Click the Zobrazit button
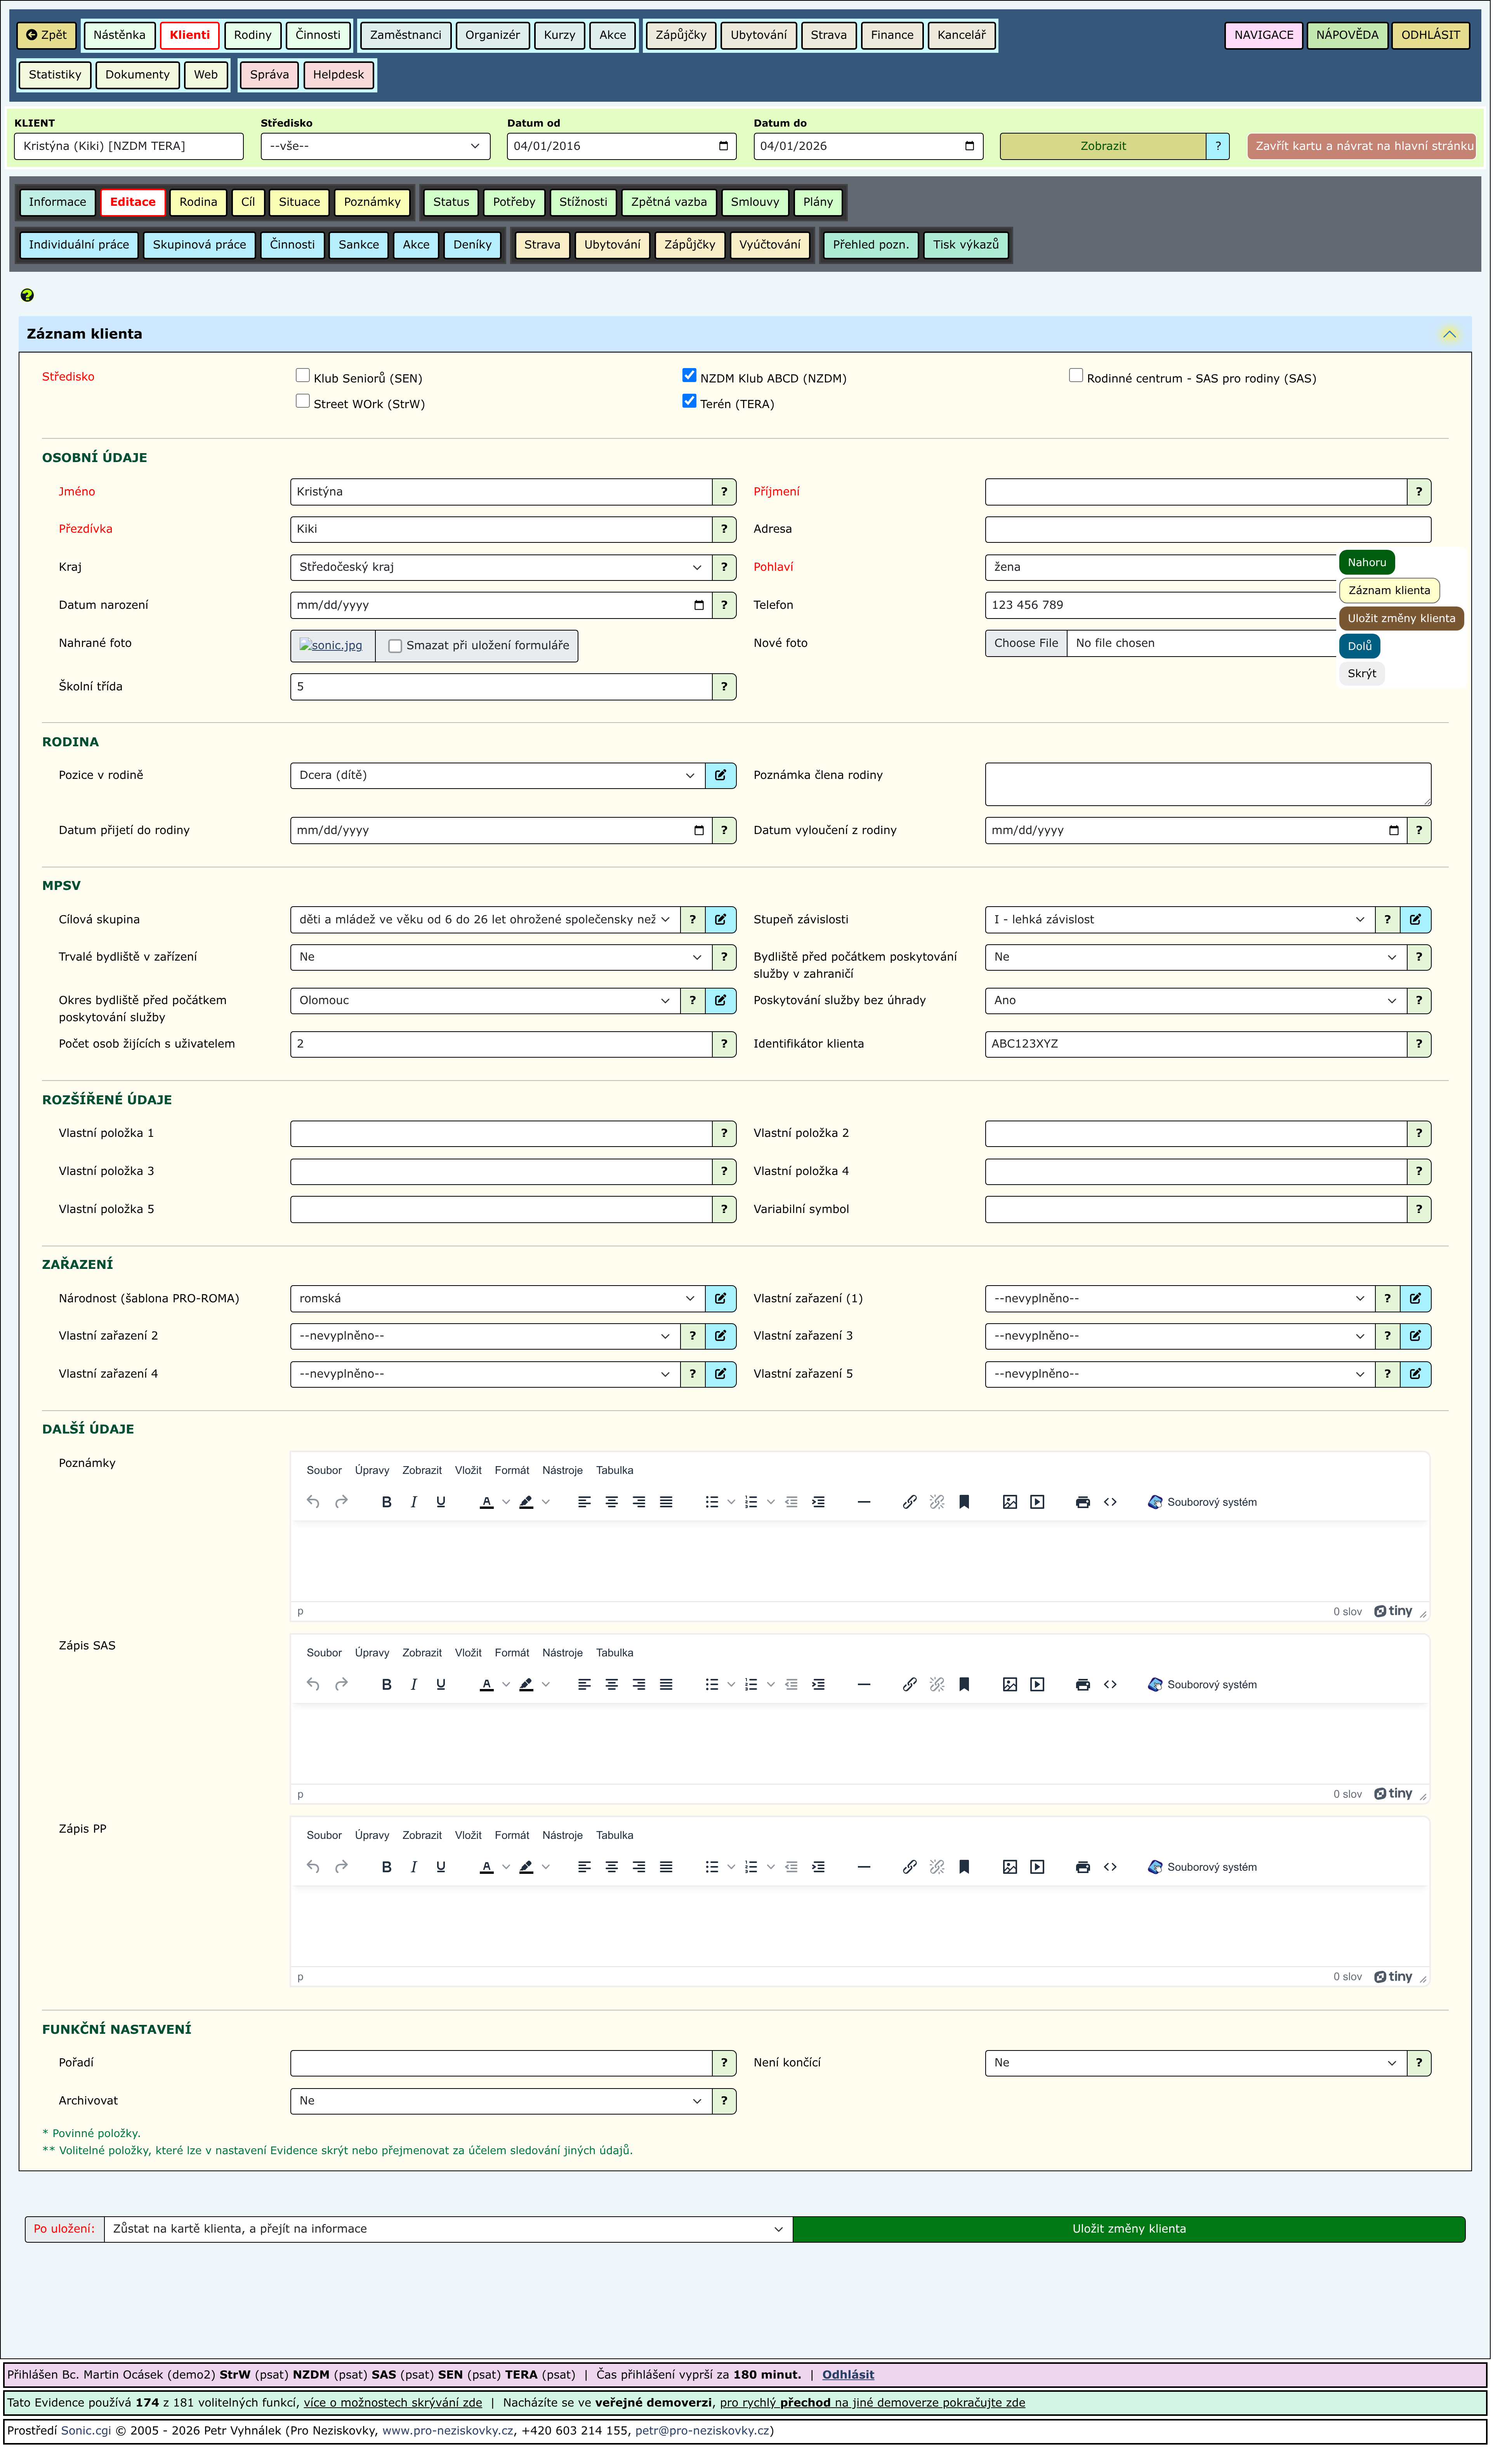 pyautogui.click(x=1103, y=146)
